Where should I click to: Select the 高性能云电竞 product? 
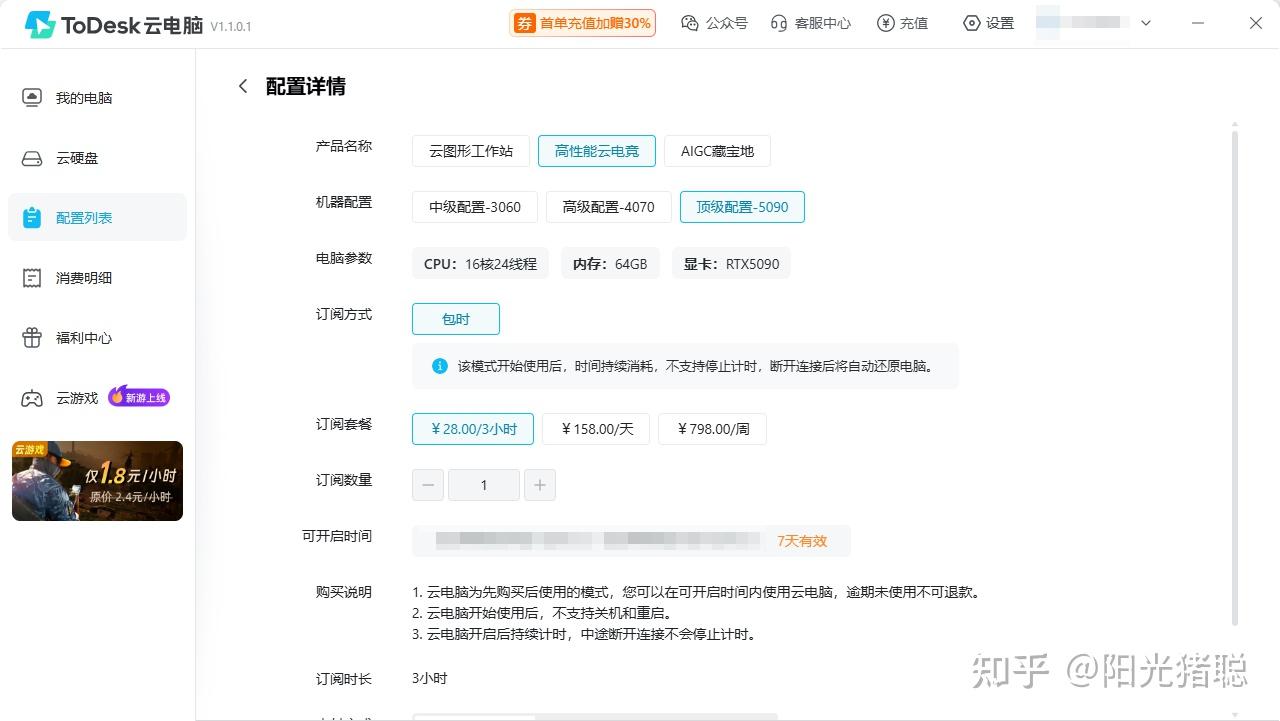point(596,151)
